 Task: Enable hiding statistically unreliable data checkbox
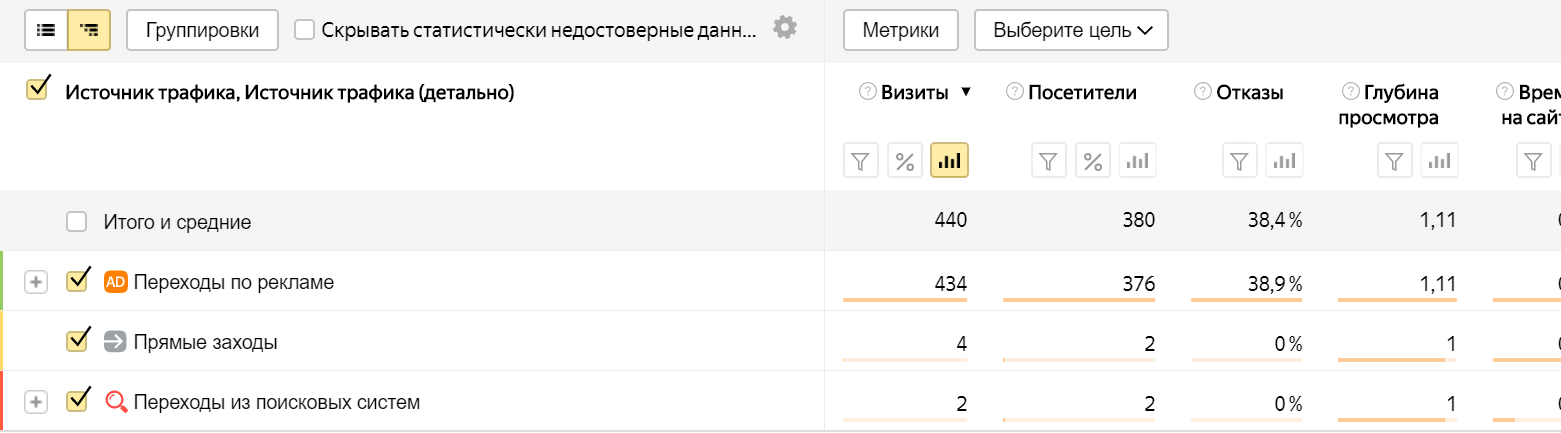coord(305,30)
